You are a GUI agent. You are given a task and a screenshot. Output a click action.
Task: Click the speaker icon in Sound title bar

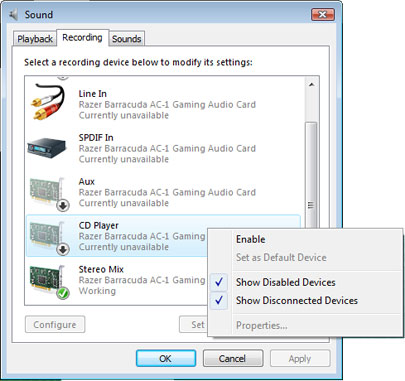point(14,15)
